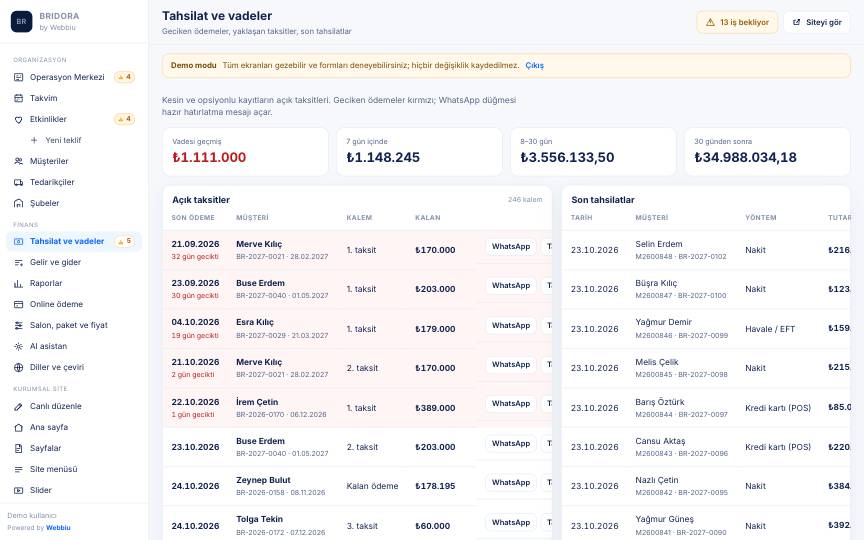Screen dimensions: 864x540
Task: Open Operasyon Merkezi sidebar icon
Action: (18, 77)
